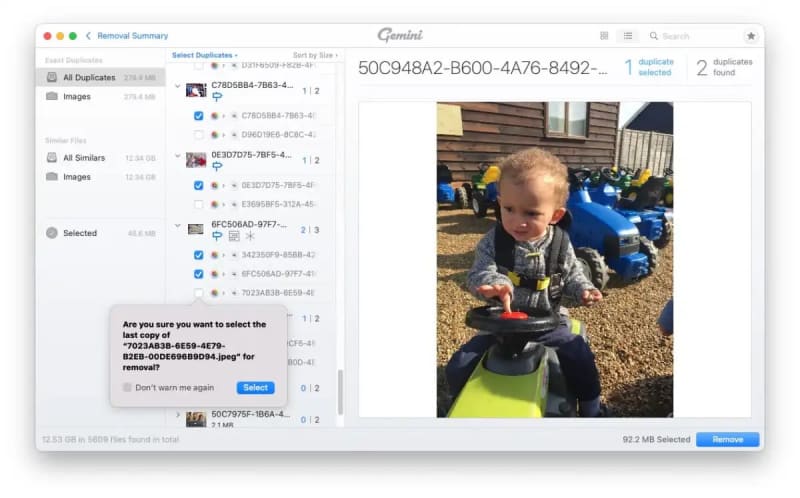Click Photos icon on 342350F9 file row
The width and height of the screenshot is (800, 498).
point(215,255)
